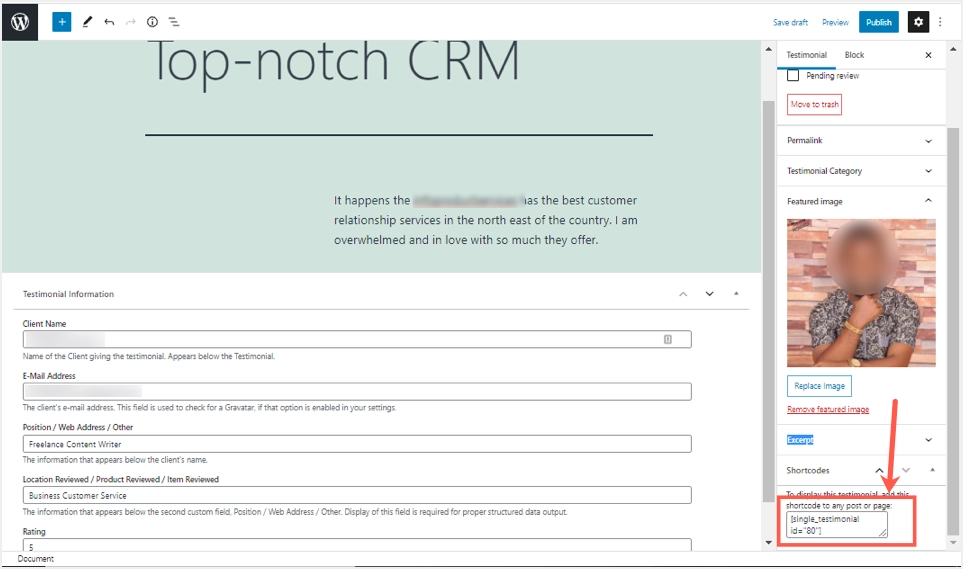Open the block list view
This screenshot has height=569, width=963.
pyautogui.click(x=174, y=22)
